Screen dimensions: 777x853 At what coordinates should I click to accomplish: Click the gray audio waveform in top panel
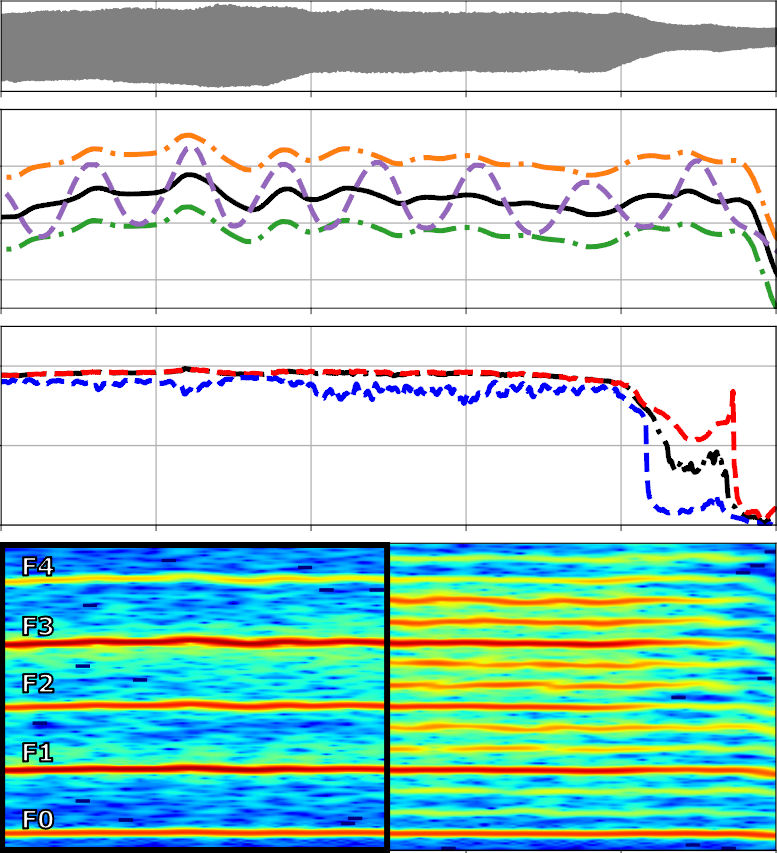tap(388, 45)
